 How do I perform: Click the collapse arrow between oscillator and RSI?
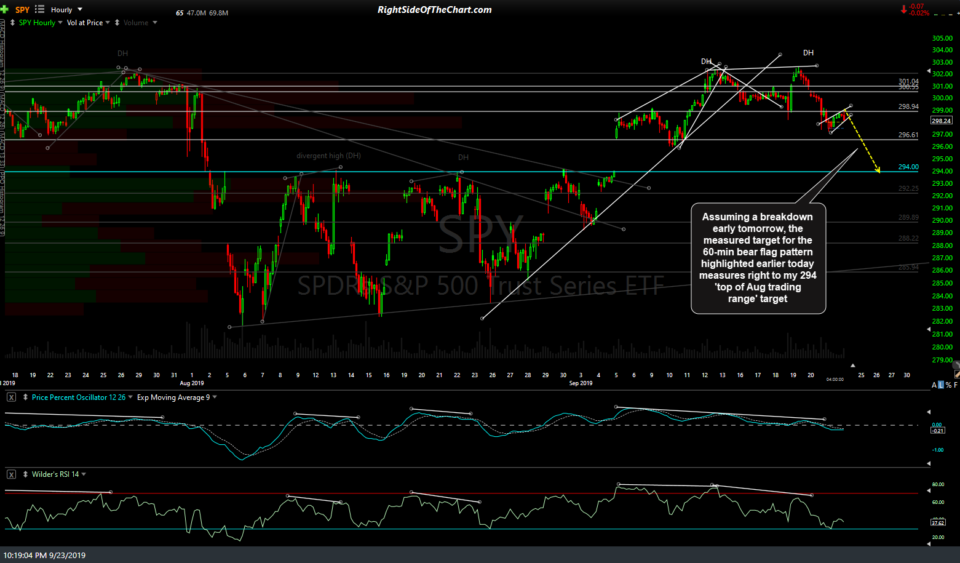(x=928, y=463)
